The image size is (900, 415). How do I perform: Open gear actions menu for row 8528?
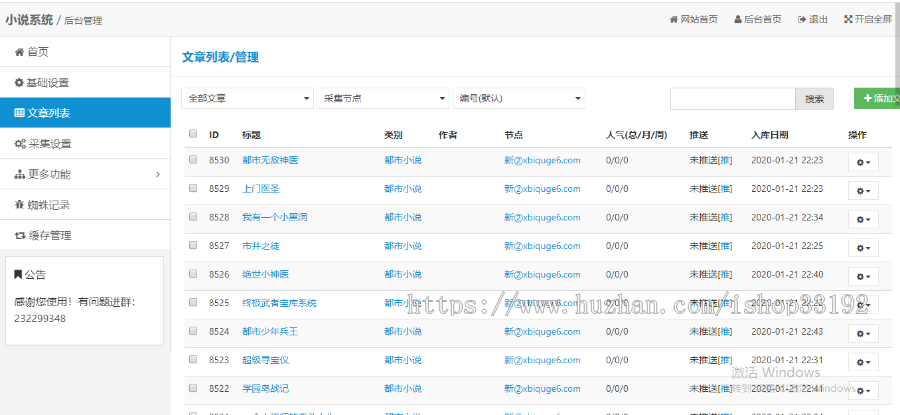(x=863, y=219)
